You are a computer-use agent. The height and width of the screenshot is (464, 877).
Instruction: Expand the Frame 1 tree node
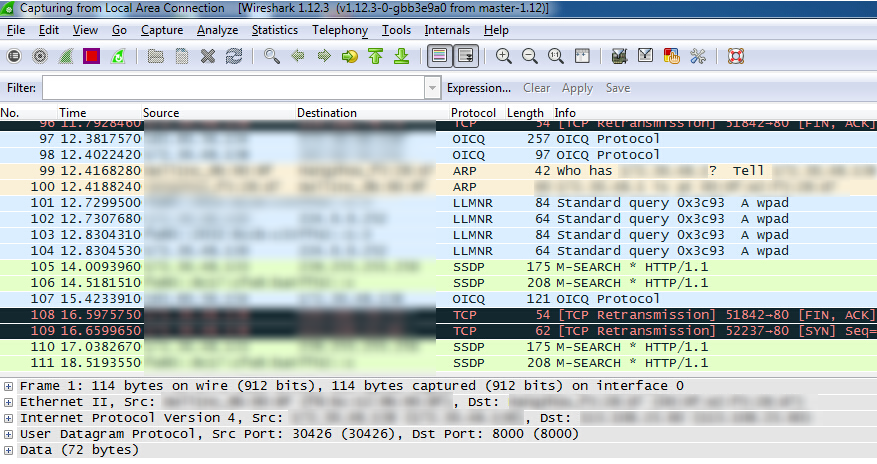(8, 386)
